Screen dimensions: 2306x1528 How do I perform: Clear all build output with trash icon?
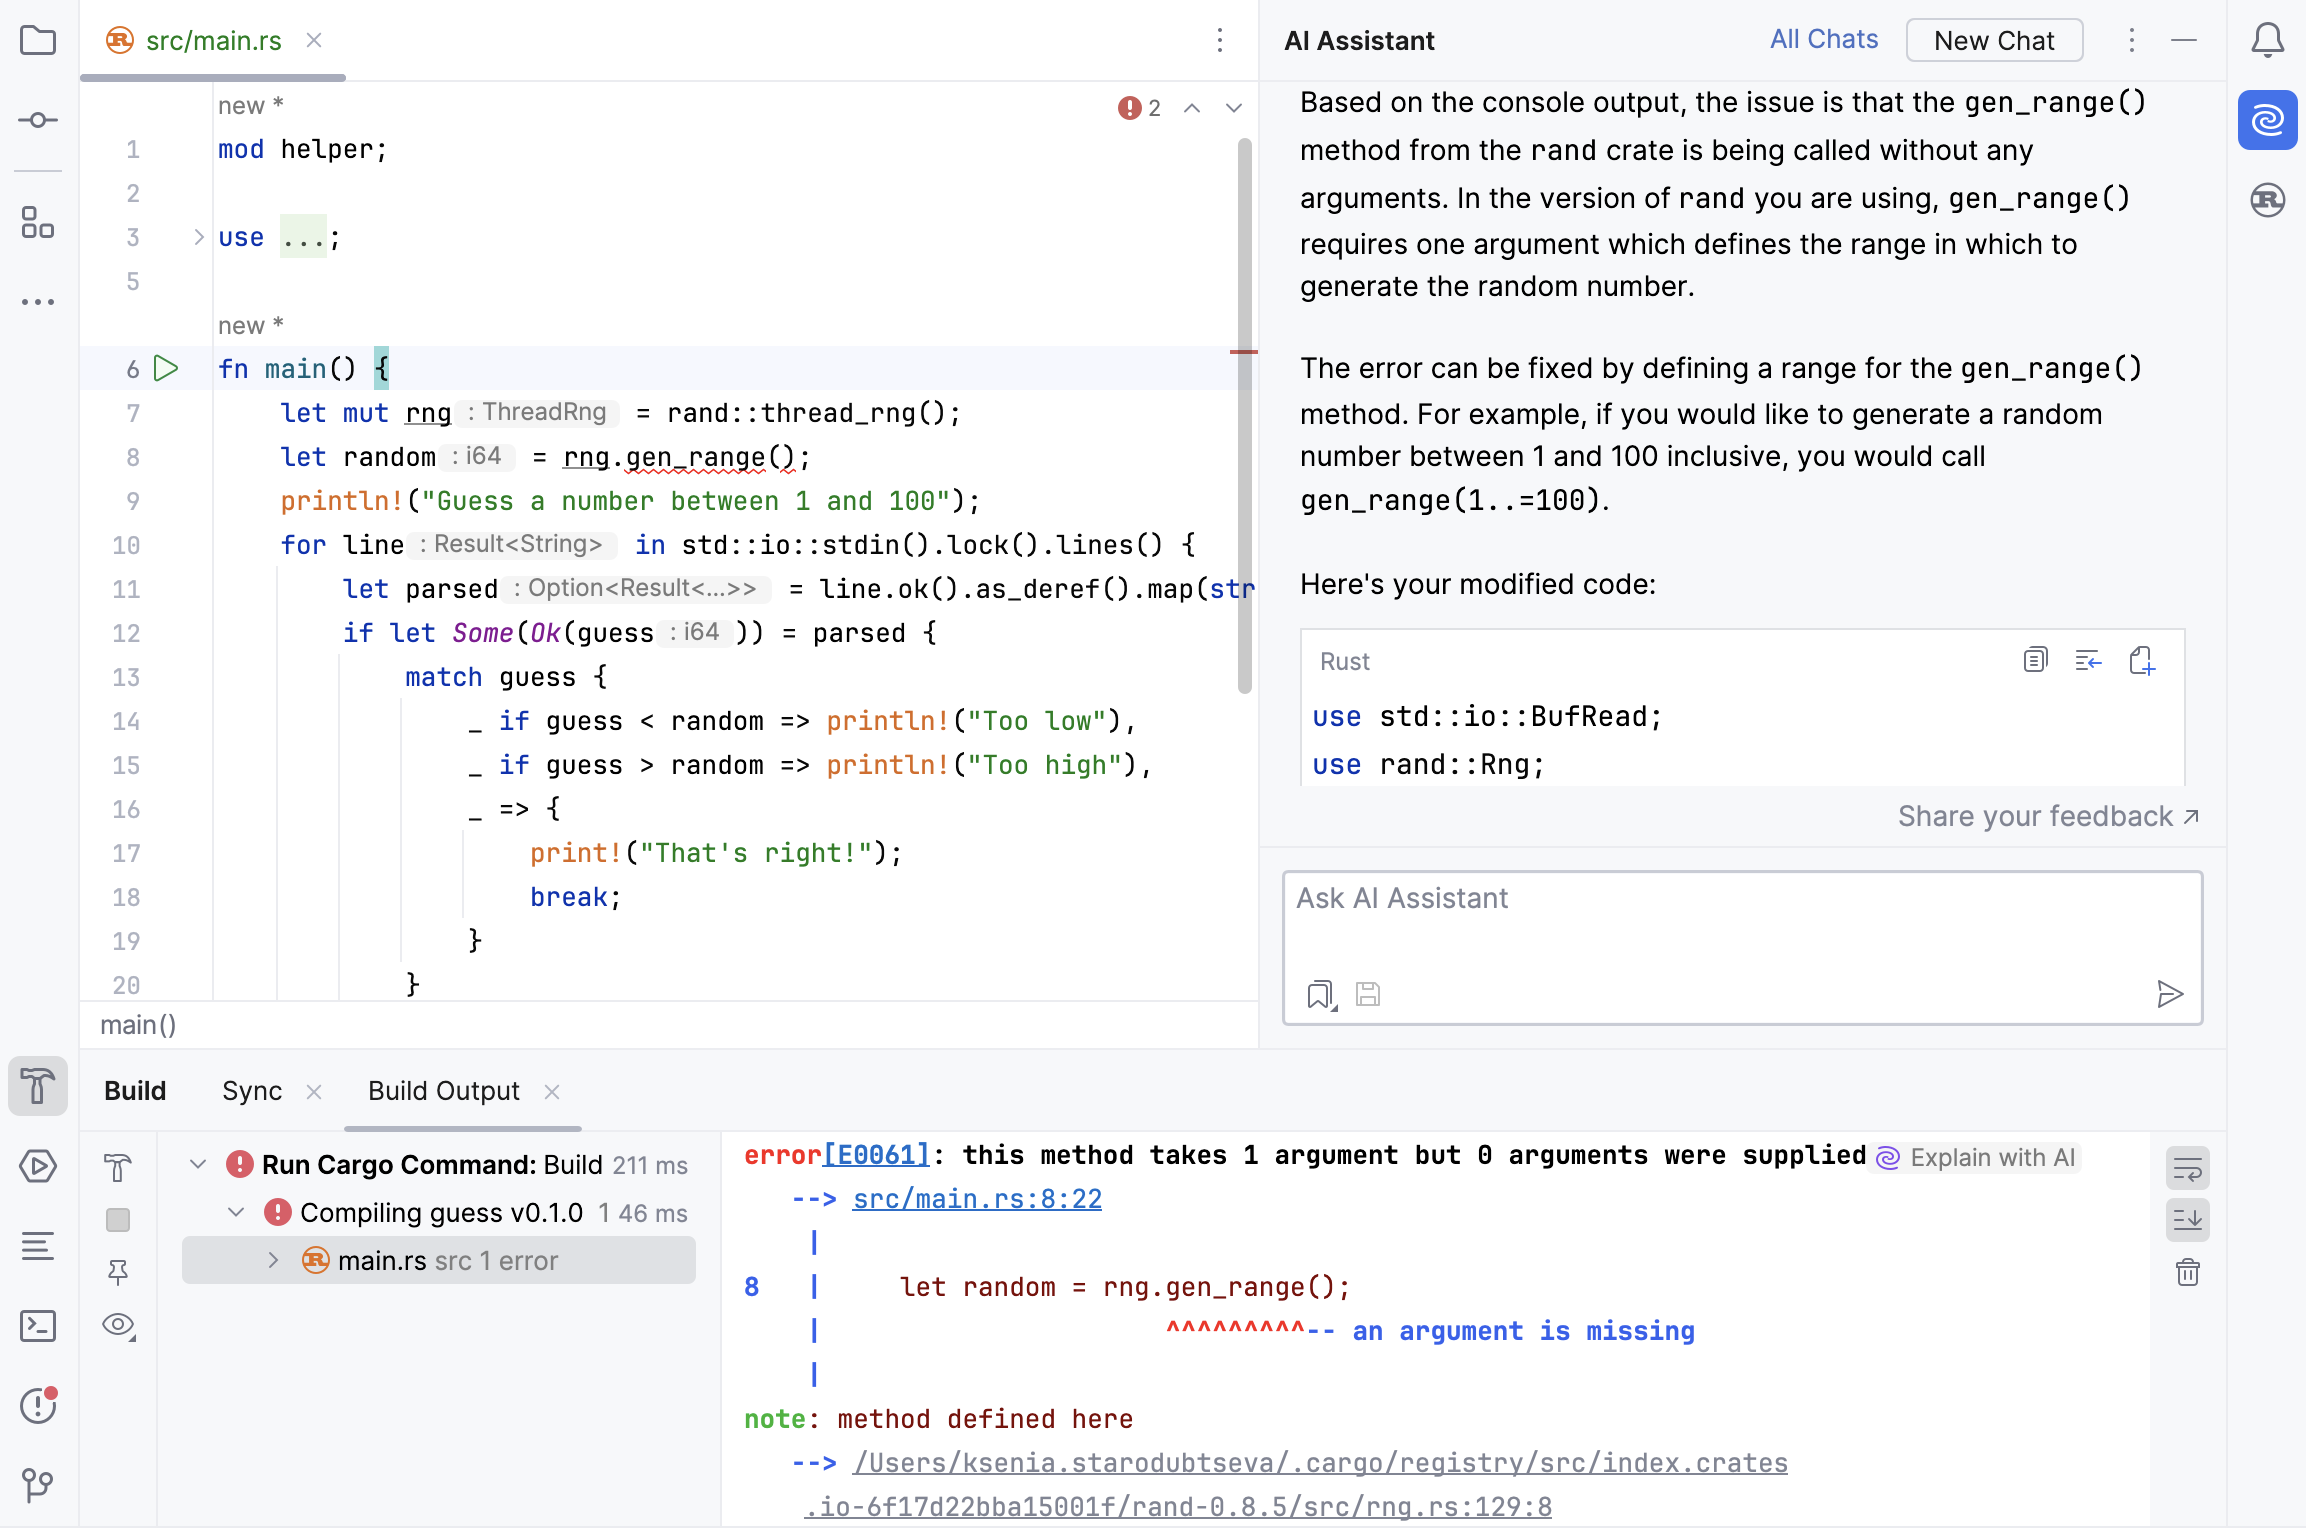2188,1272
